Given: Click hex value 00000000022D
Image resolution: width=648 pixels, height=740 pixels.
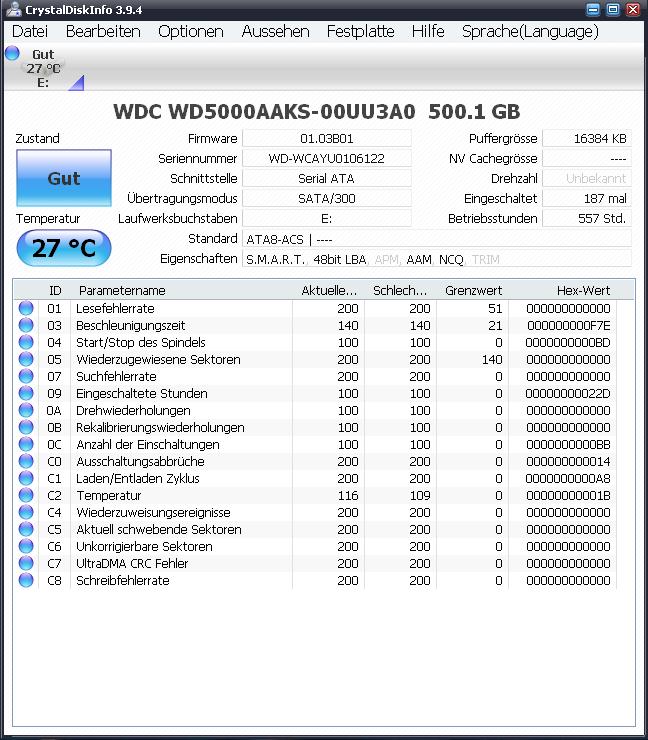Looking at the screenshot, I should [x=568, y=394].
